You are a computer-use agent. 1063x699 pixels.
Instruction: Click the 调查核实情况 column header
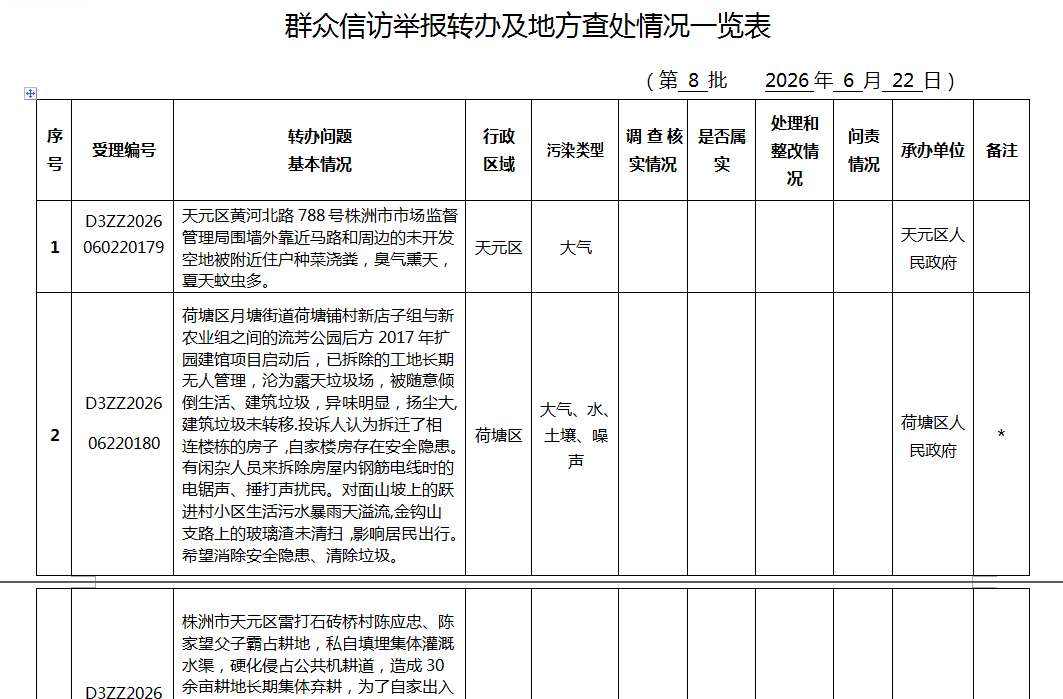pyautogui.click(x=653, y=150)
